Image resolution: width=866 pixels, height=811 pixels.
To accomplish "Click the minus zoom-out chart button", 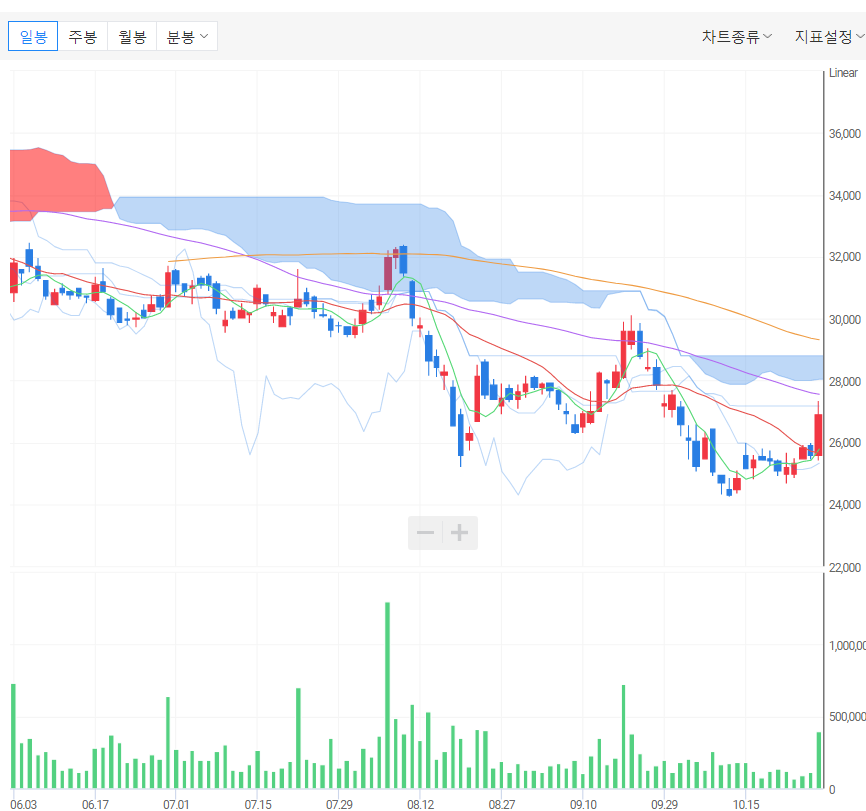I will click(x=425, y=533).
